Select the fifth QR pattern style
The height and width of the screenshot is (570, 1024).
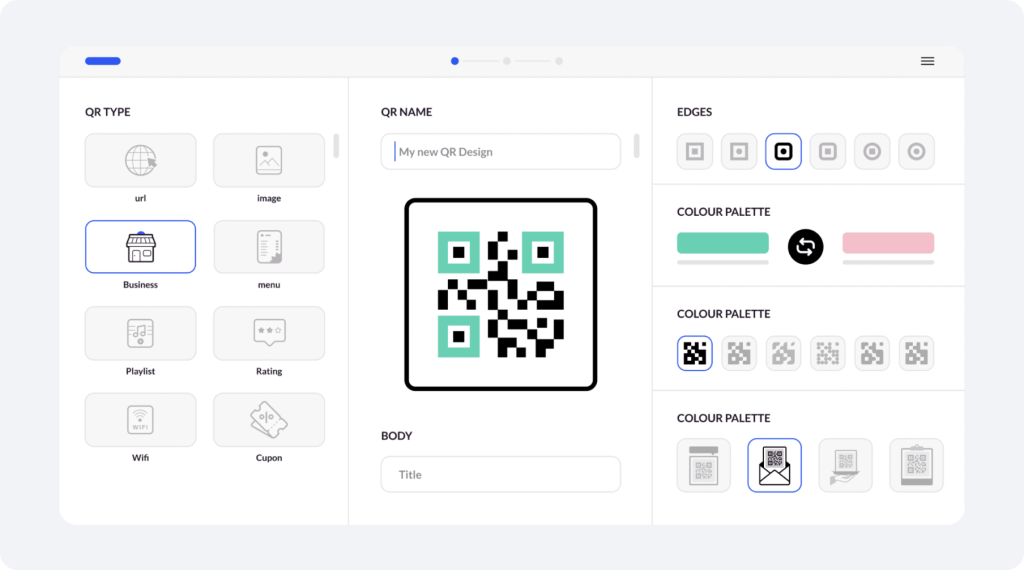[x=872, y=353]
